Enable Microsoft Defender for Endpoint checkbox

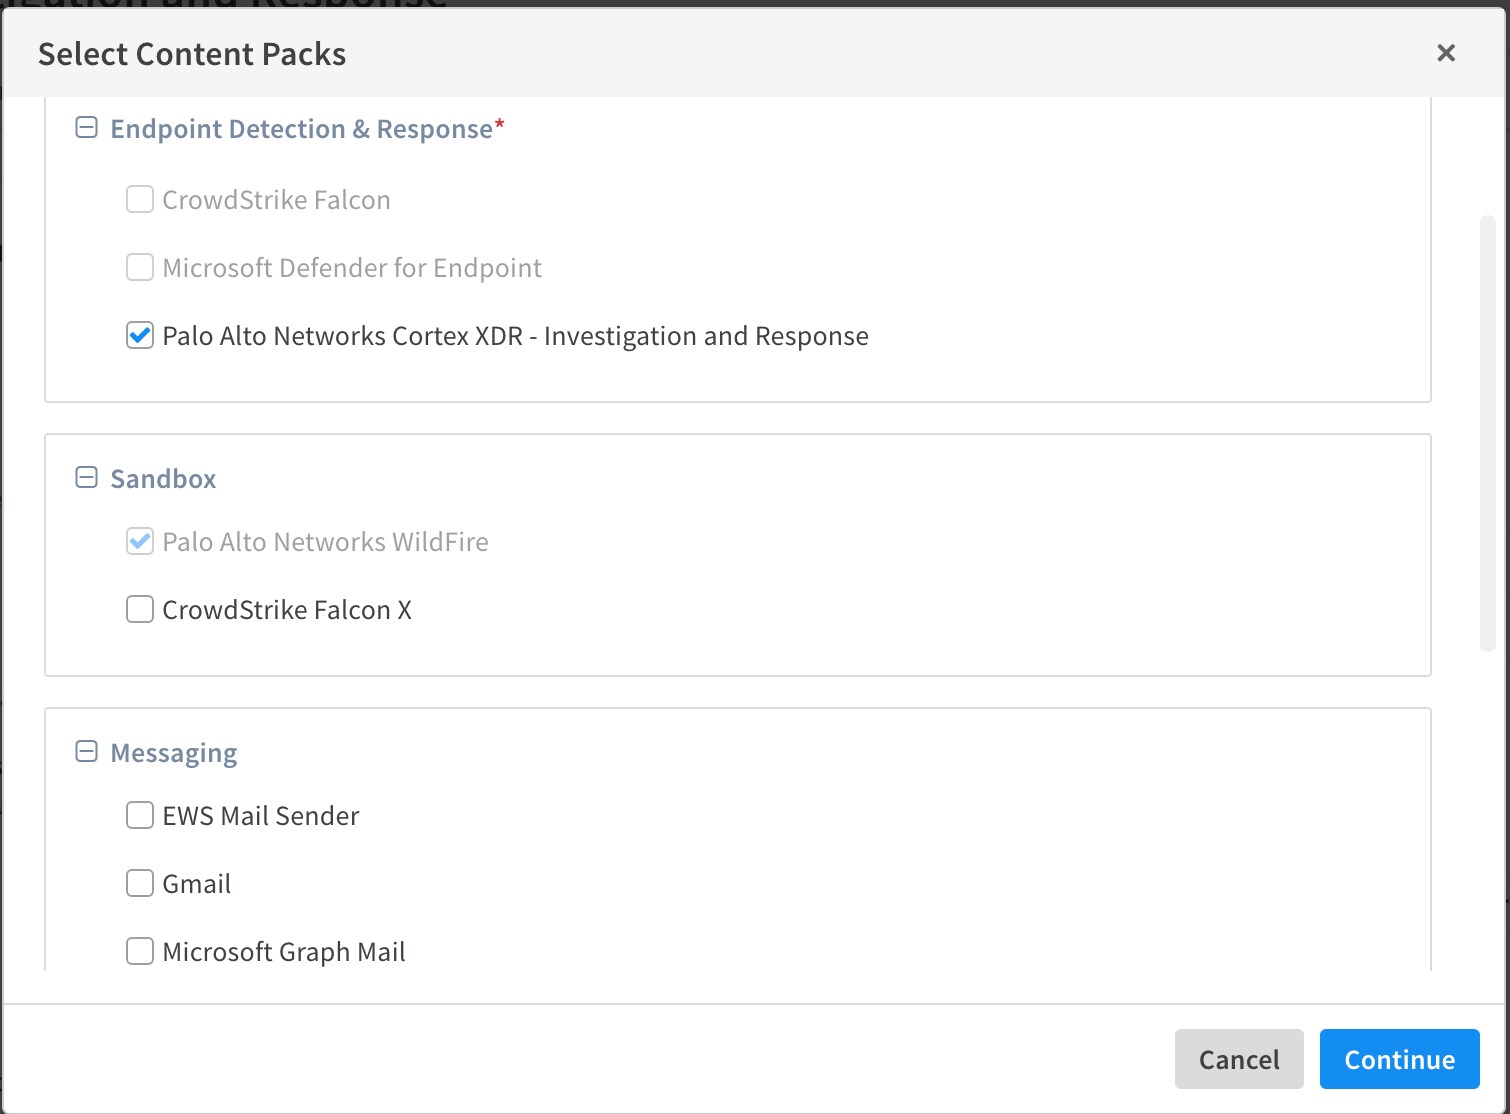coord(140,267)
